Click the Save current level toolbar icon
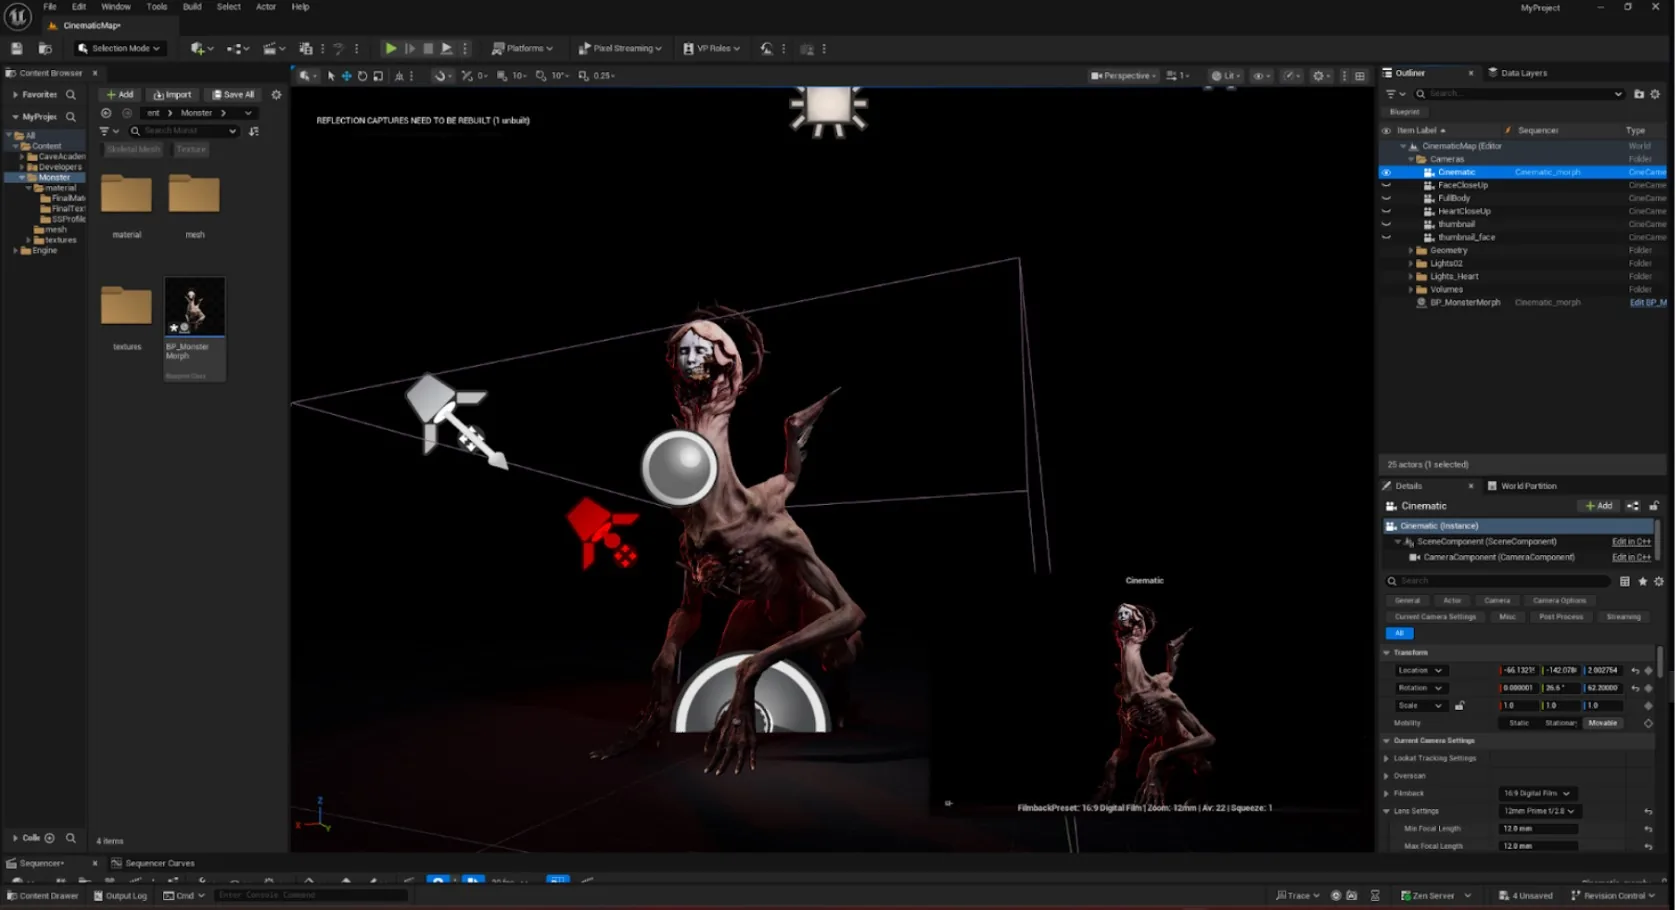The image size is (1676, 910). (x=17, y=48)
